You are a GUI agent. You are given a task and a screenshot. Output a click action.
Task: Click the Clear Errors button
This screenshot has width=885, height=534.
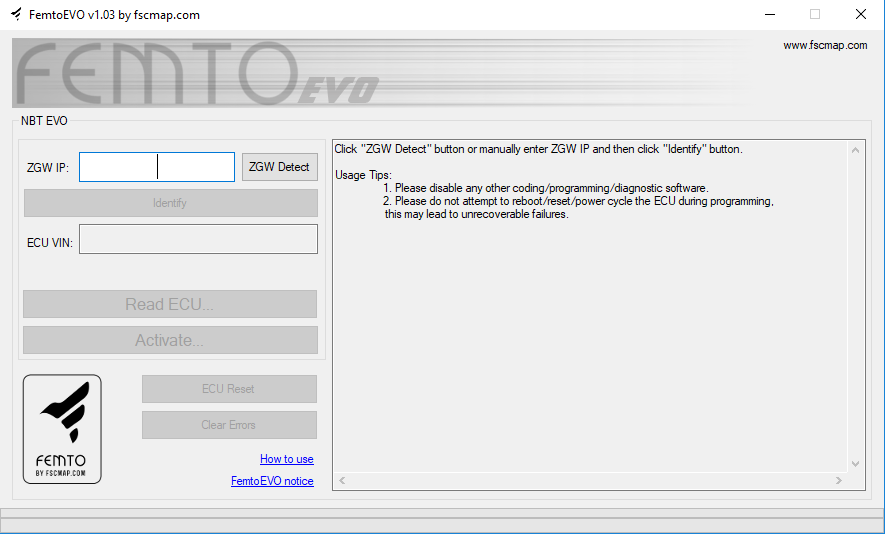tap(229, 425)
